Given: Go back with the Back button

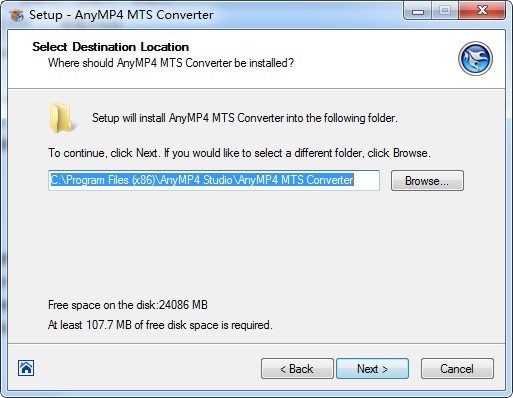Looking at the screenshot, I should 297,369.
